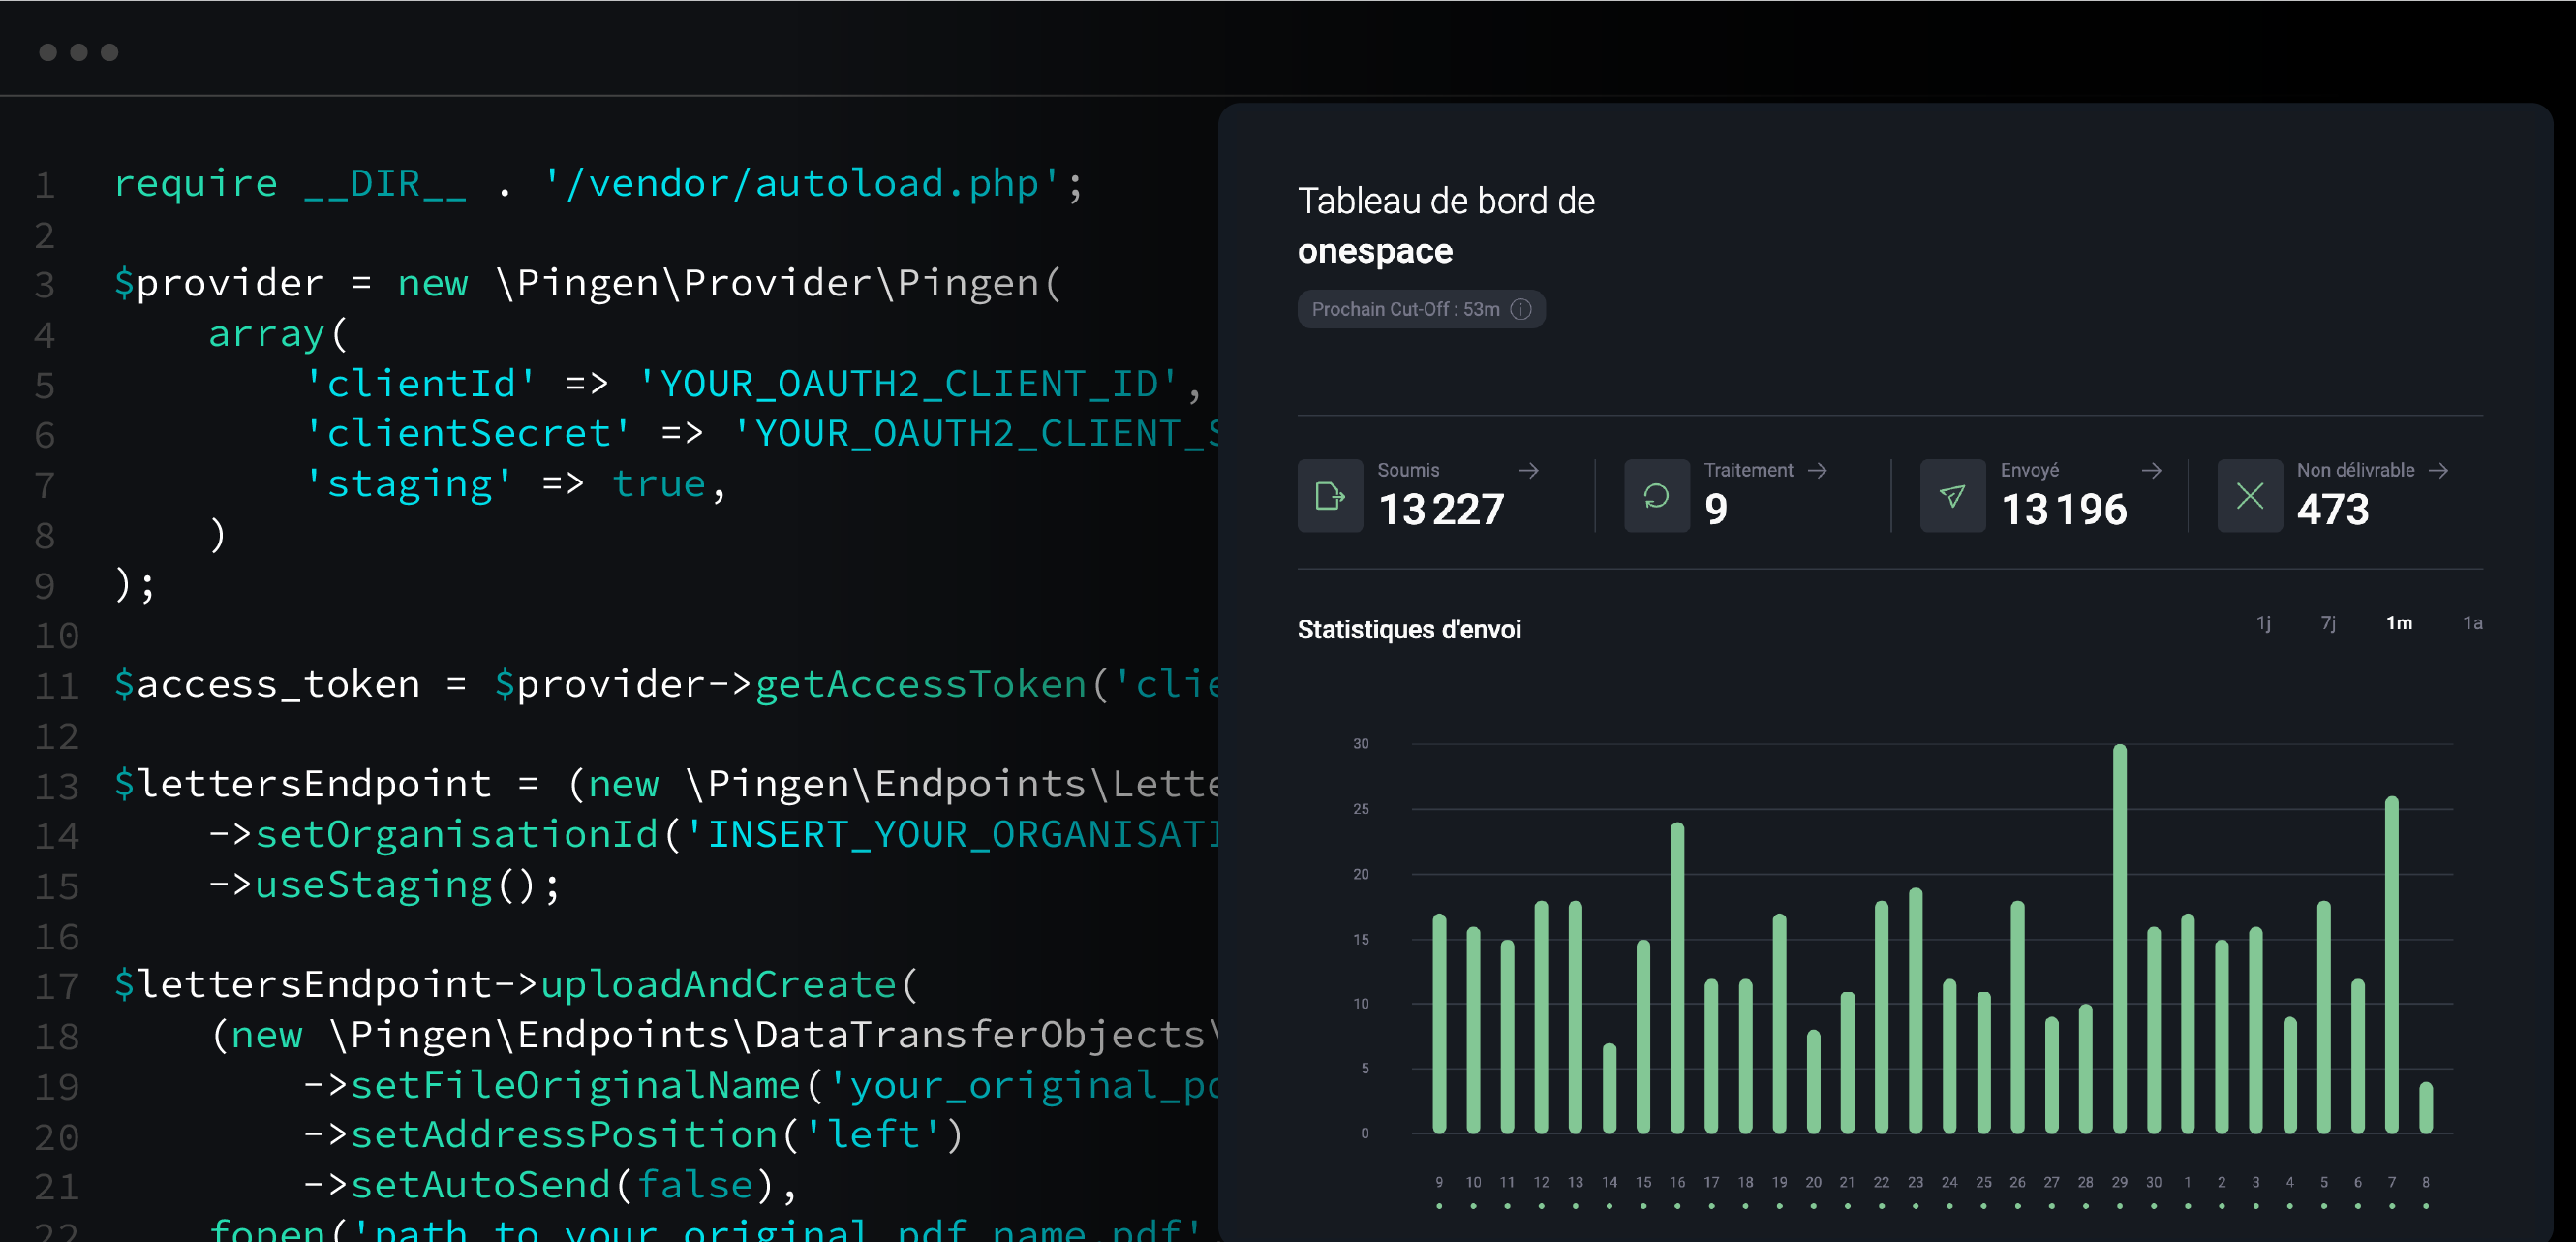
Task: Click the arrow beside Envoyé statistic
Action: coord(2150,471)
